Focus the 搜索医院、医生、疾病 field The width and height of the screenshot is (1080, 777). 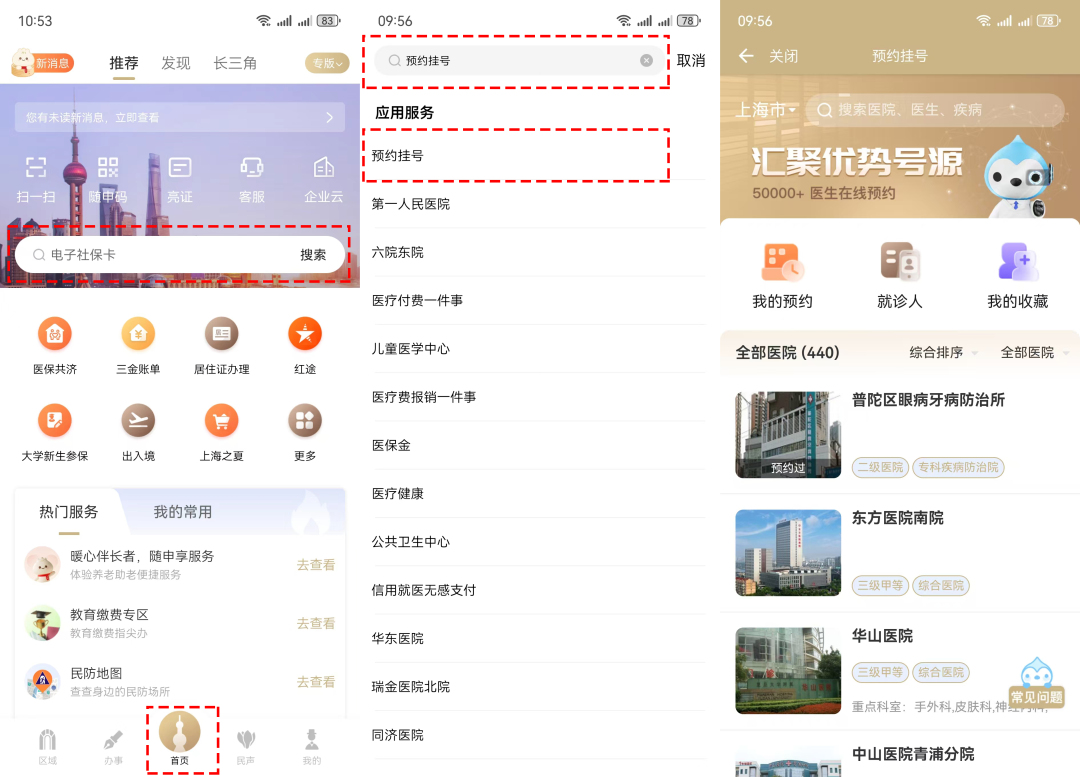click(x=935, y=110)
